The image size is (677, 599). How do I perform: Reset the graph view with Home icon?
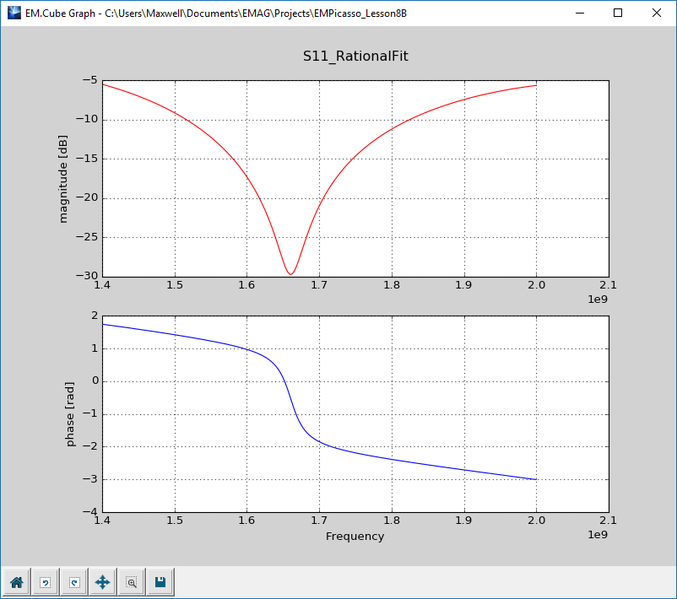[x=16, y=582]
